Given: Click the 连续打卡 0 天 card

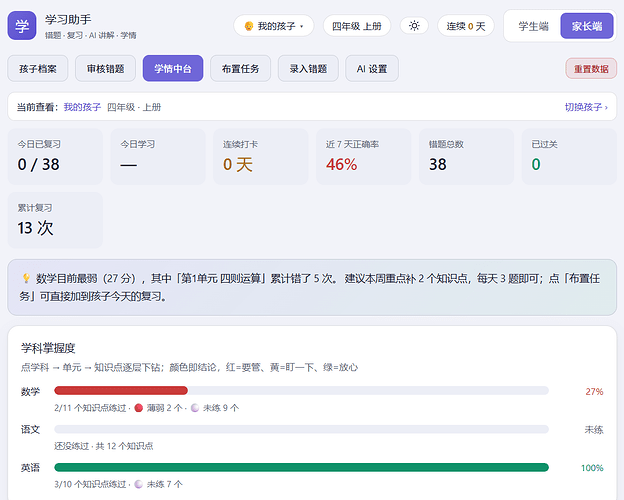Looking at the screenshot, I should tap(261, 156).
